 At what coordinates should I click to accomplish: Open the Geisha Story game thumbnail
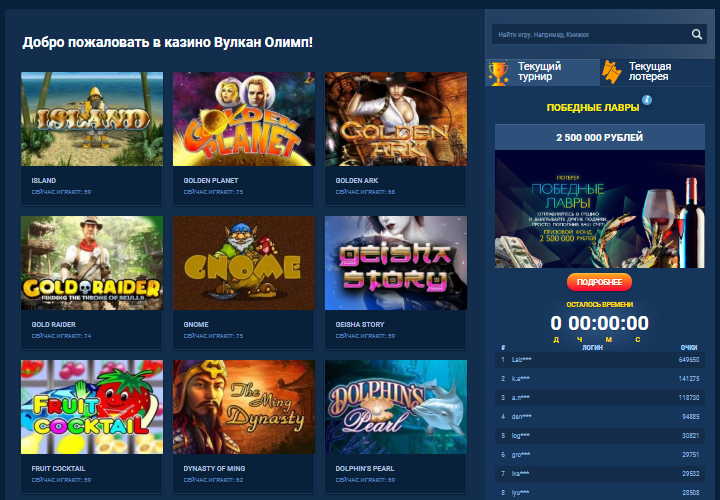point(395,263)
